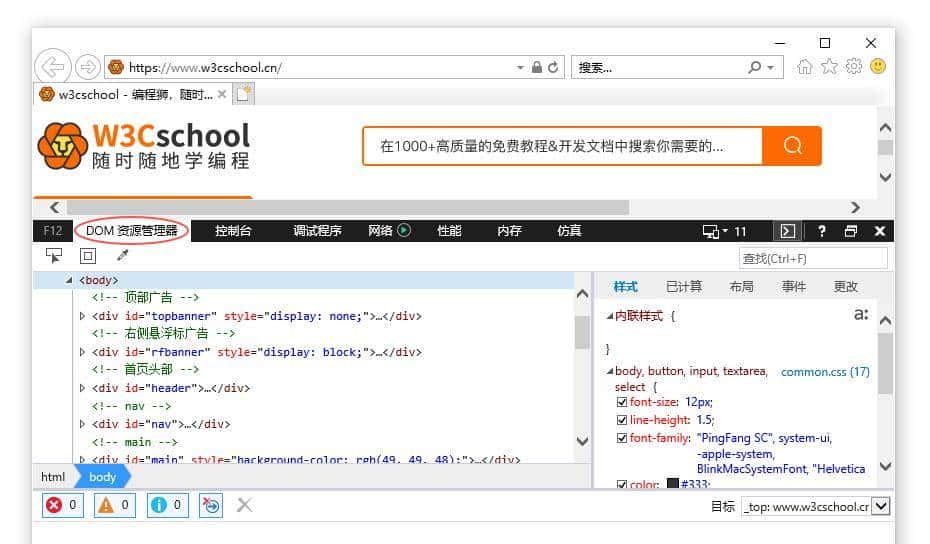The width and height of the screenshot is (930, 544).
Task: Open the target frame dropdown
Action: pos(880,506)
